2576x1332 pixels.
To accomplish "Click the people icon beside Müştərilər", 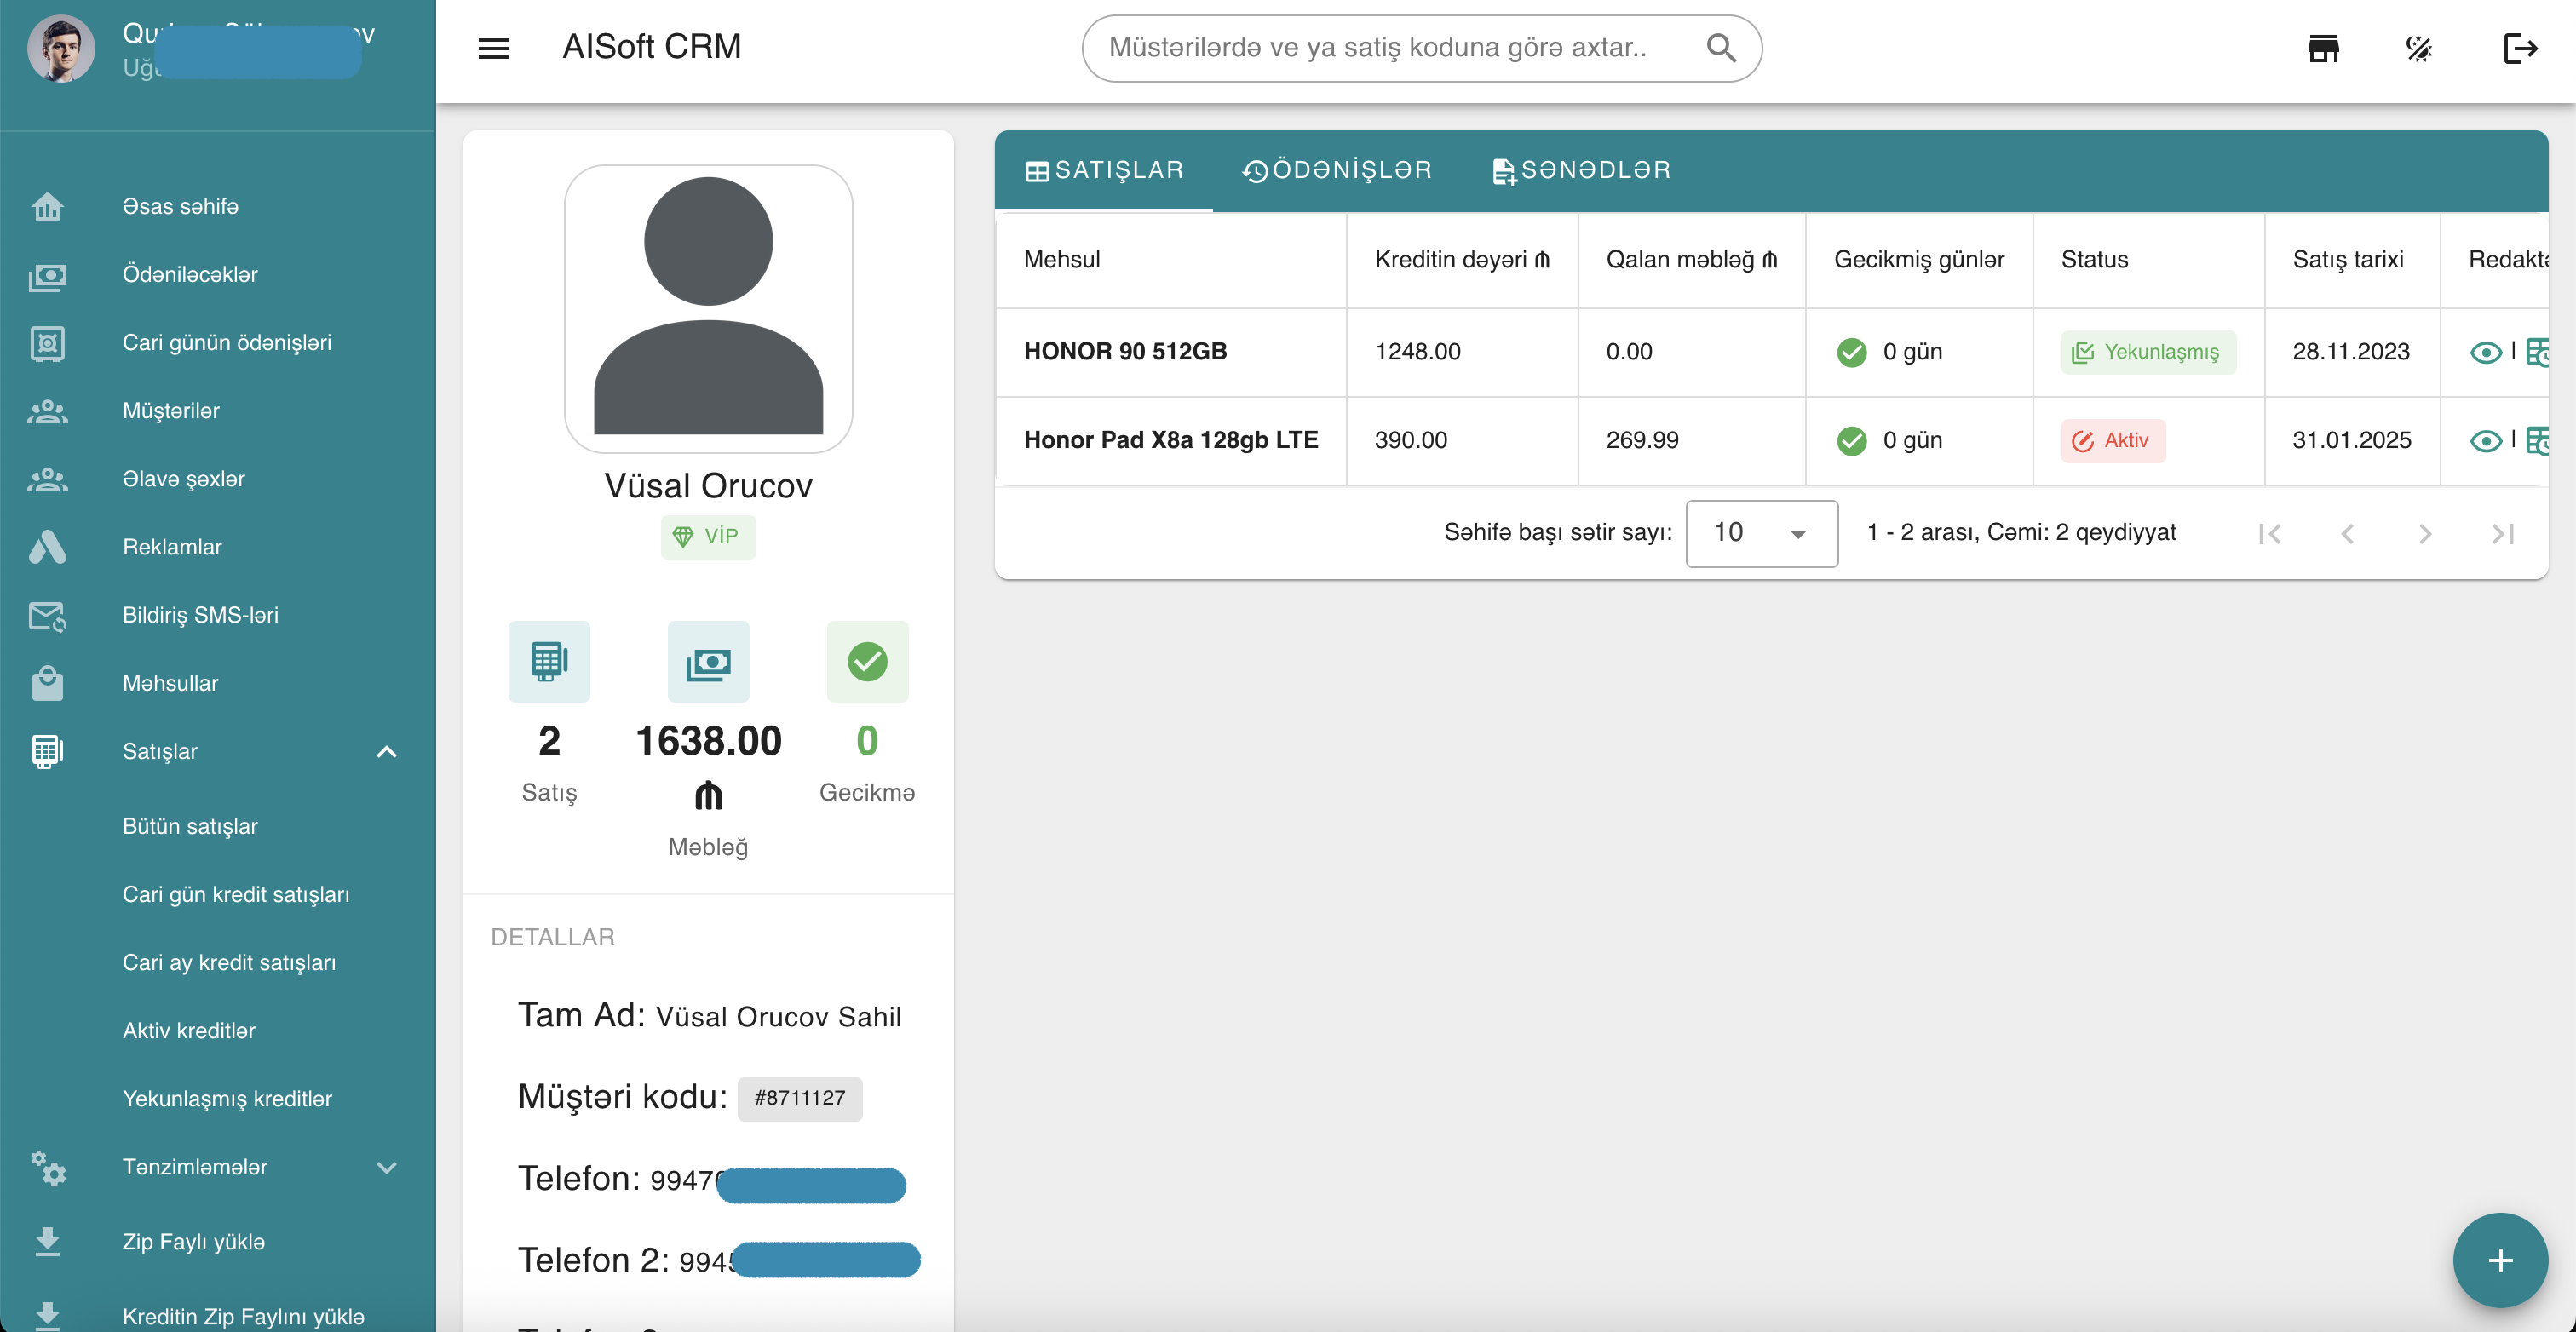I will click(47, 411).
